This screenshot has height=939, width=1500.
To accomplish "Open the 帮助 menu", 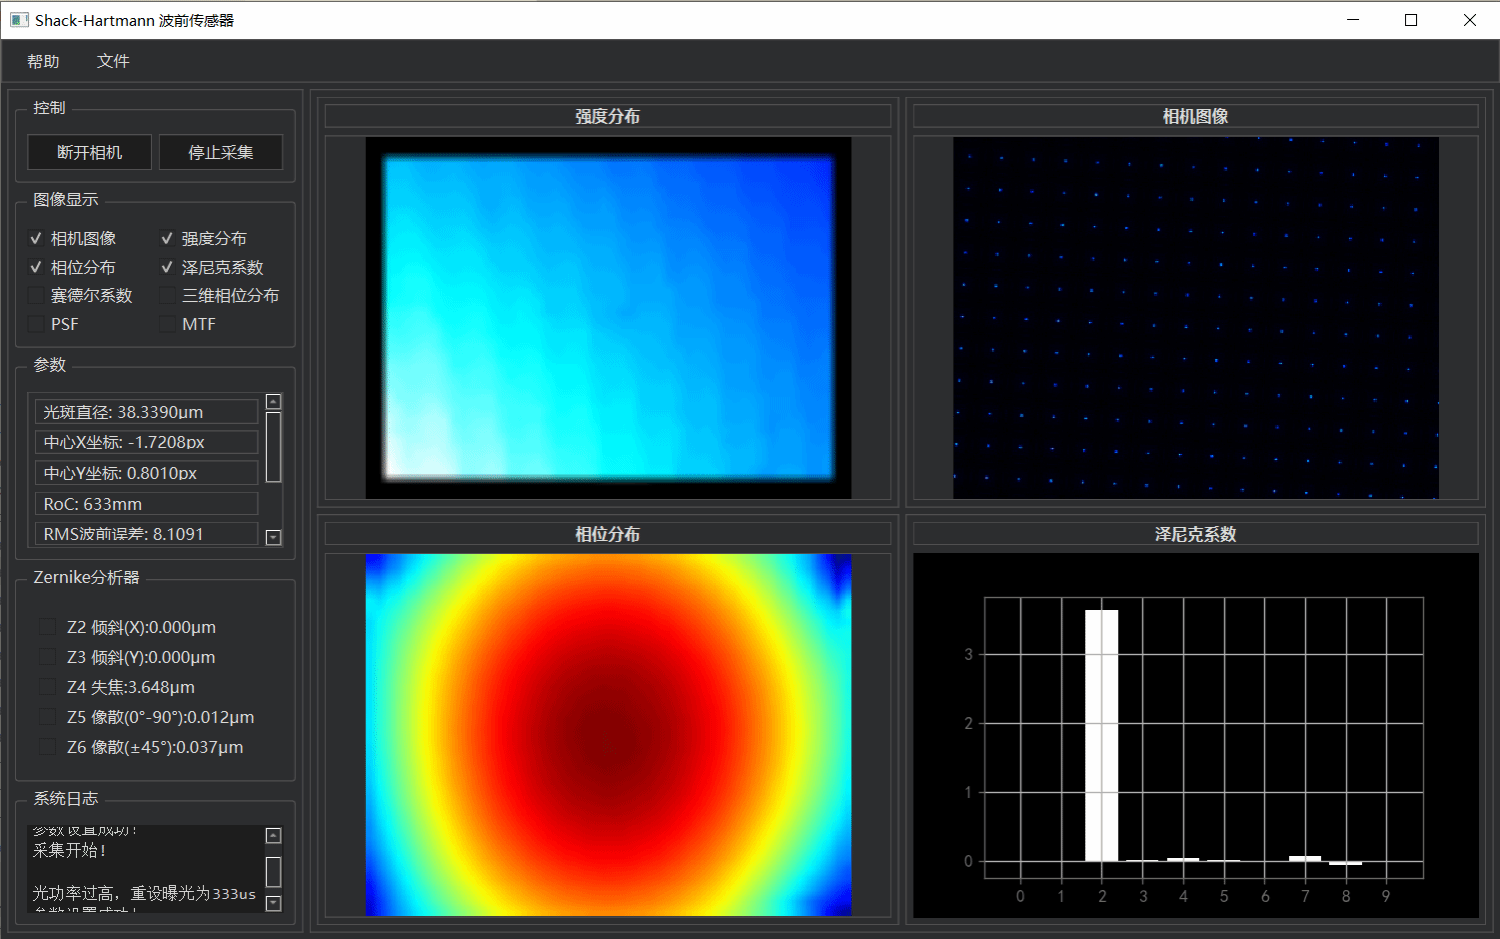I will pos(43,62).
